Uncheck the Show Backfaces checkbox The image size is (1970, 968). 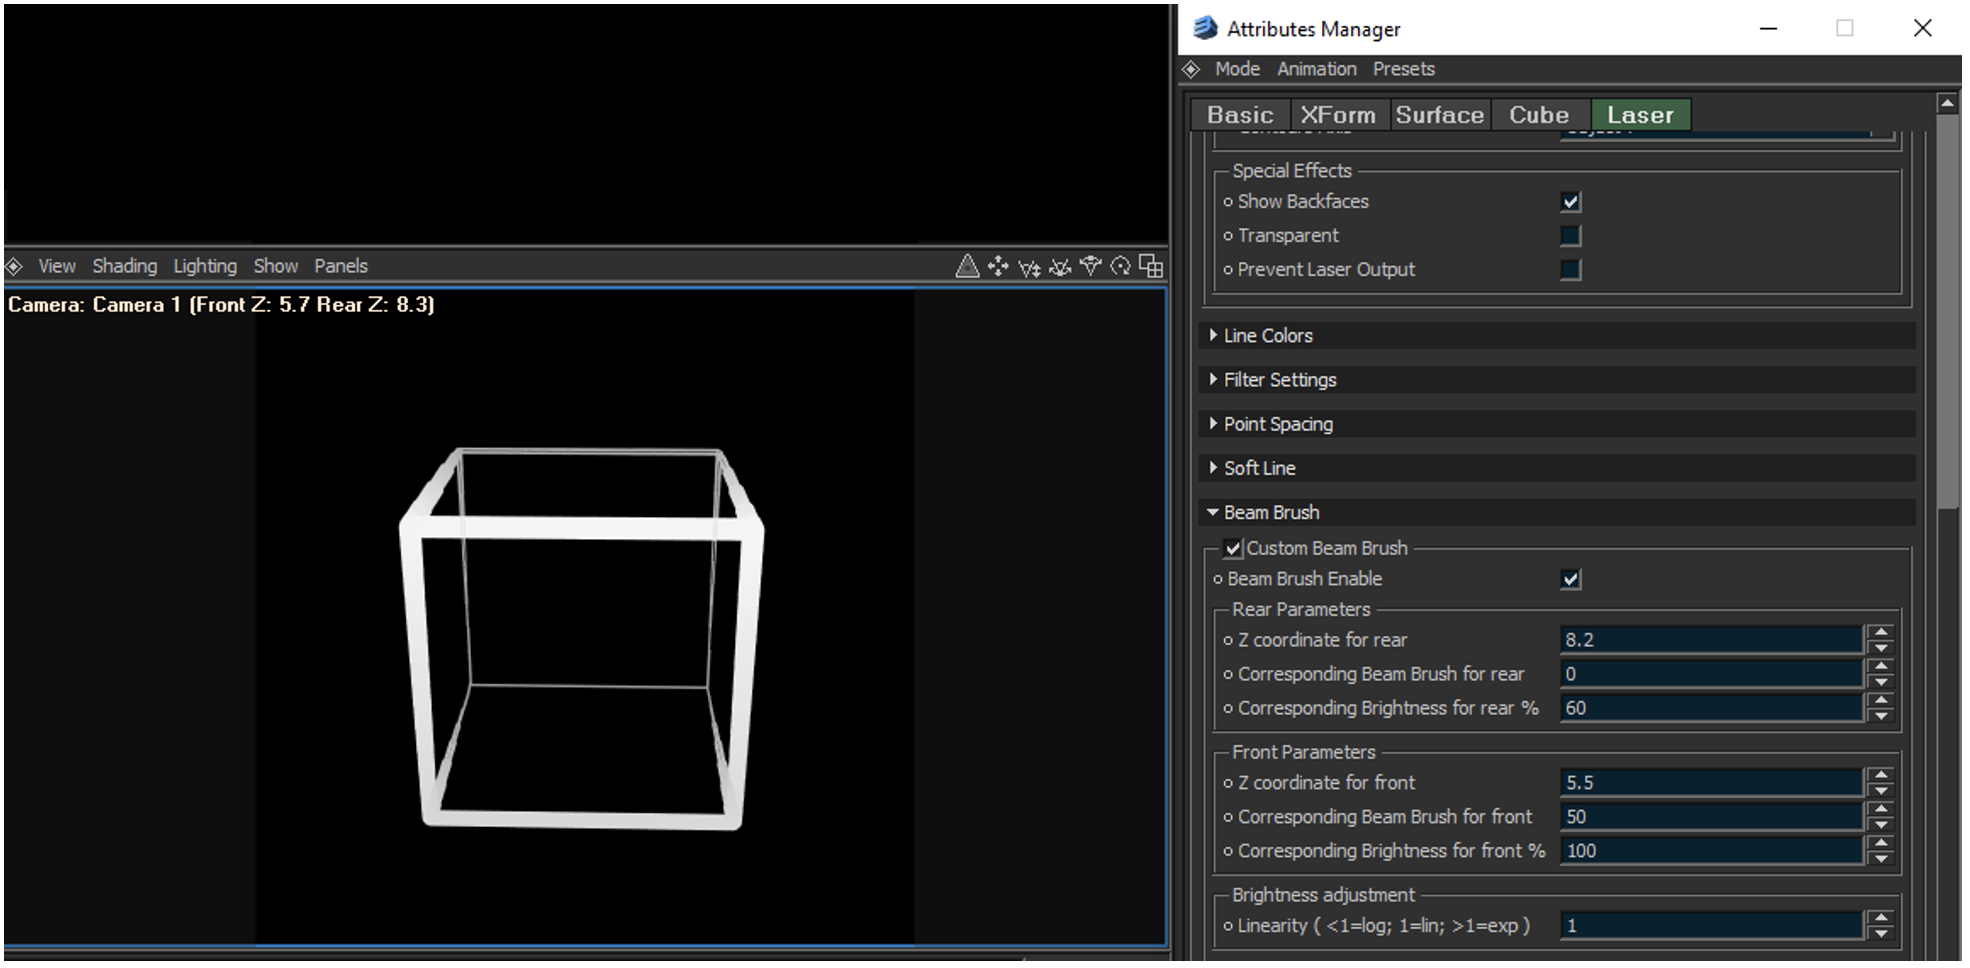click(x=1570, y=202)
